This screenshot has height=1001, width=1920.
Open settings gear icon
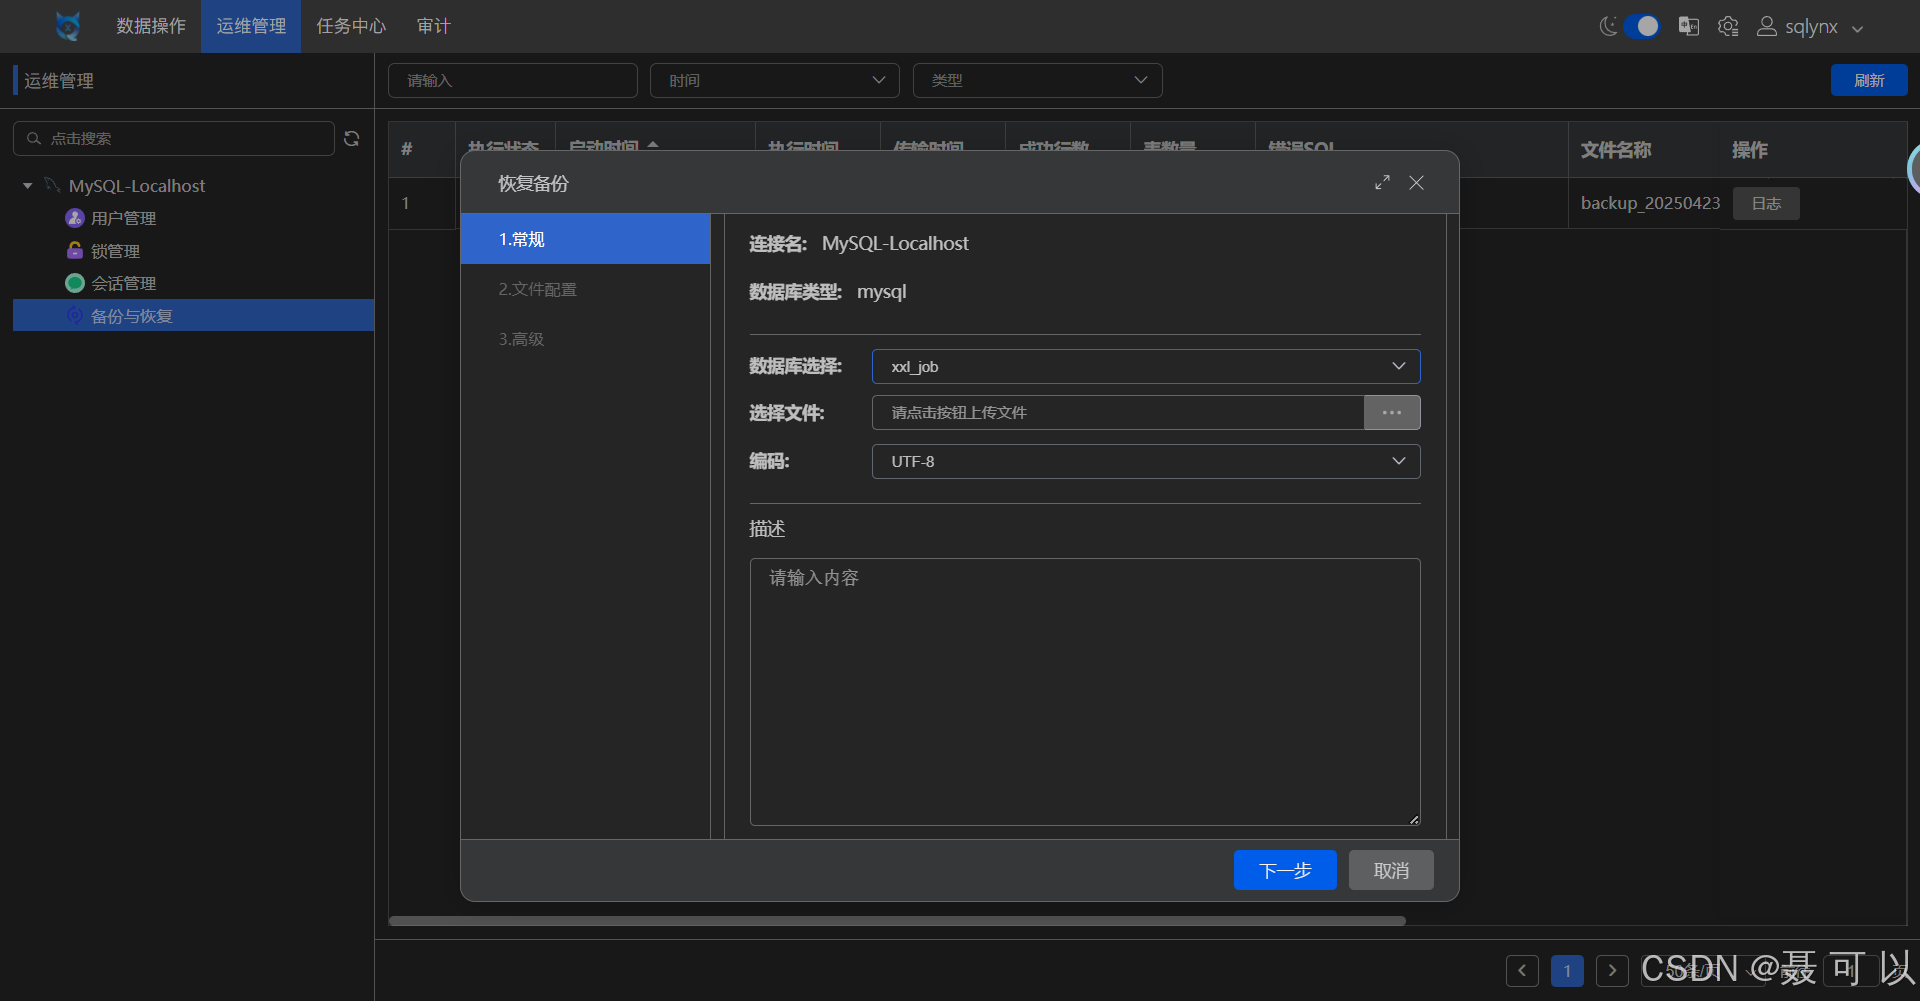[x=1728, y=26]
